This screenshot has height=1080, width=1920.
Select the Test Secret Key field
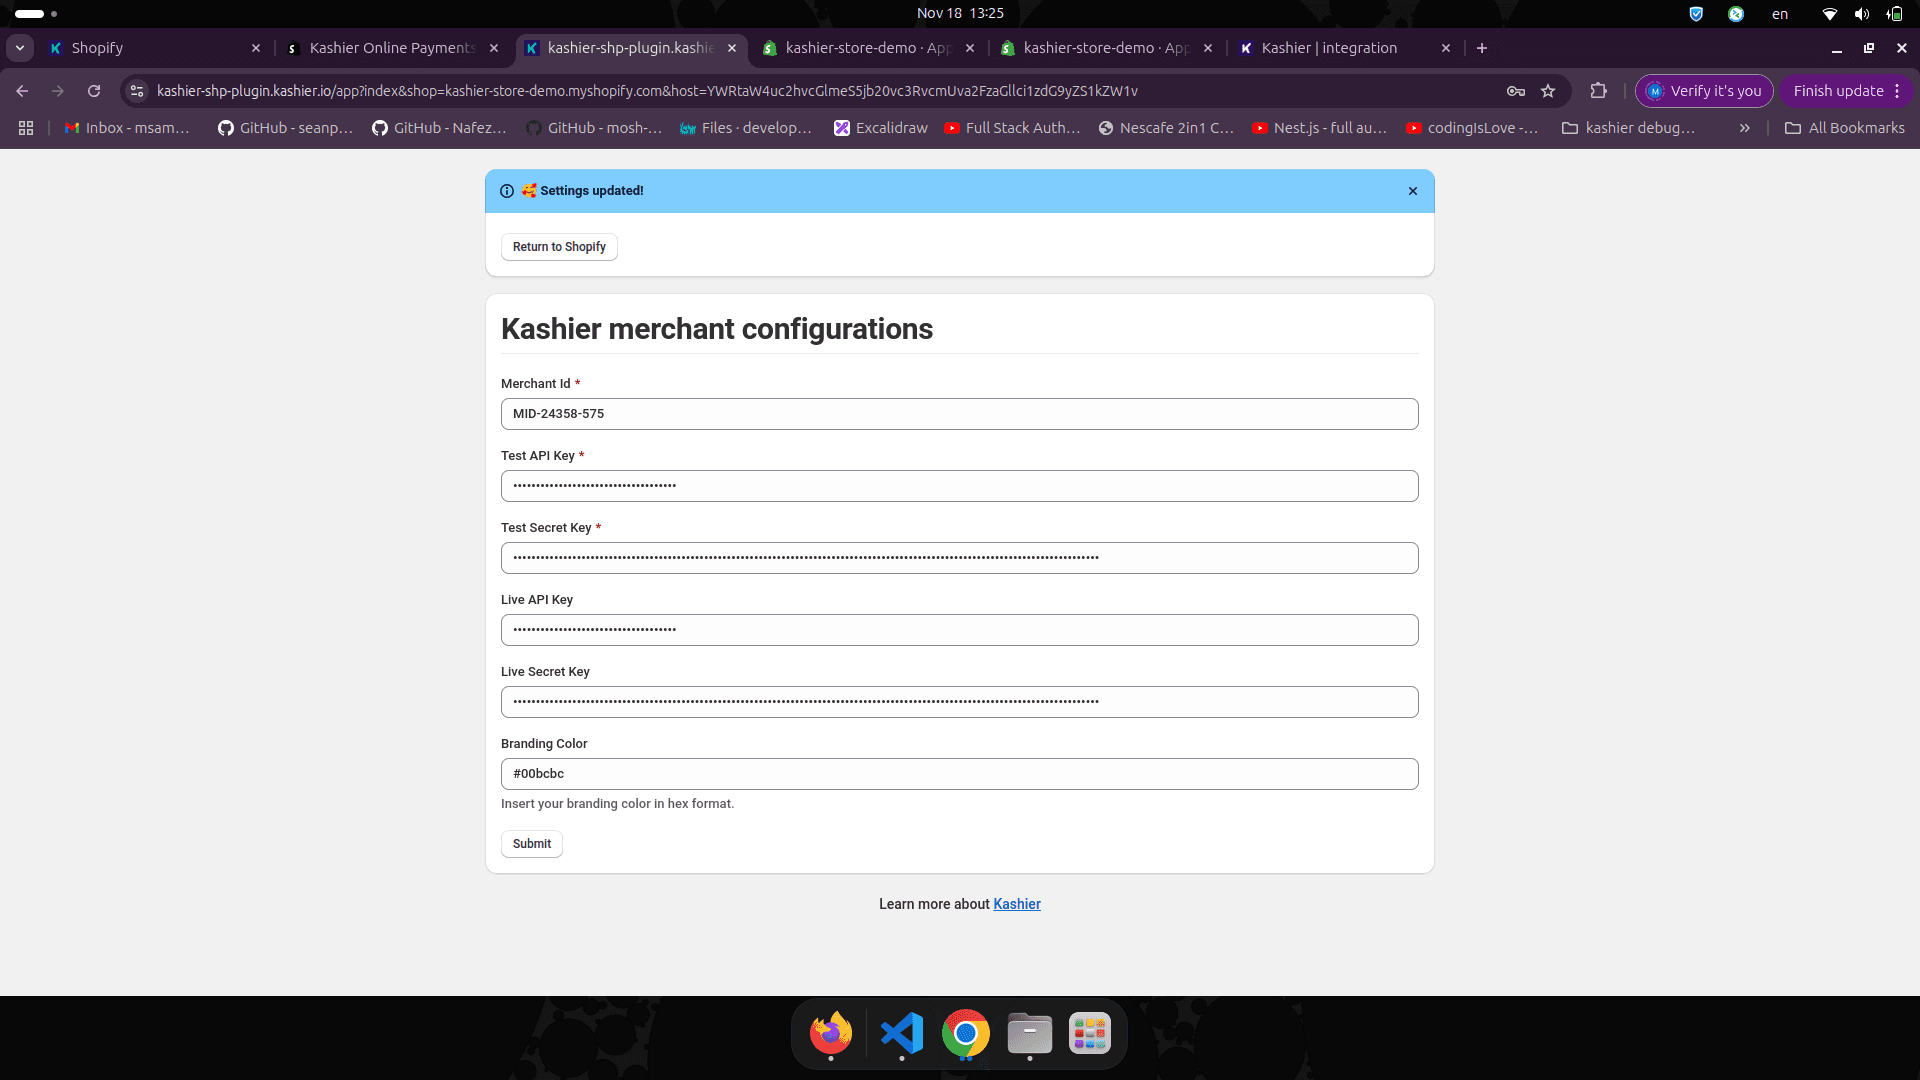click(959, 558)
